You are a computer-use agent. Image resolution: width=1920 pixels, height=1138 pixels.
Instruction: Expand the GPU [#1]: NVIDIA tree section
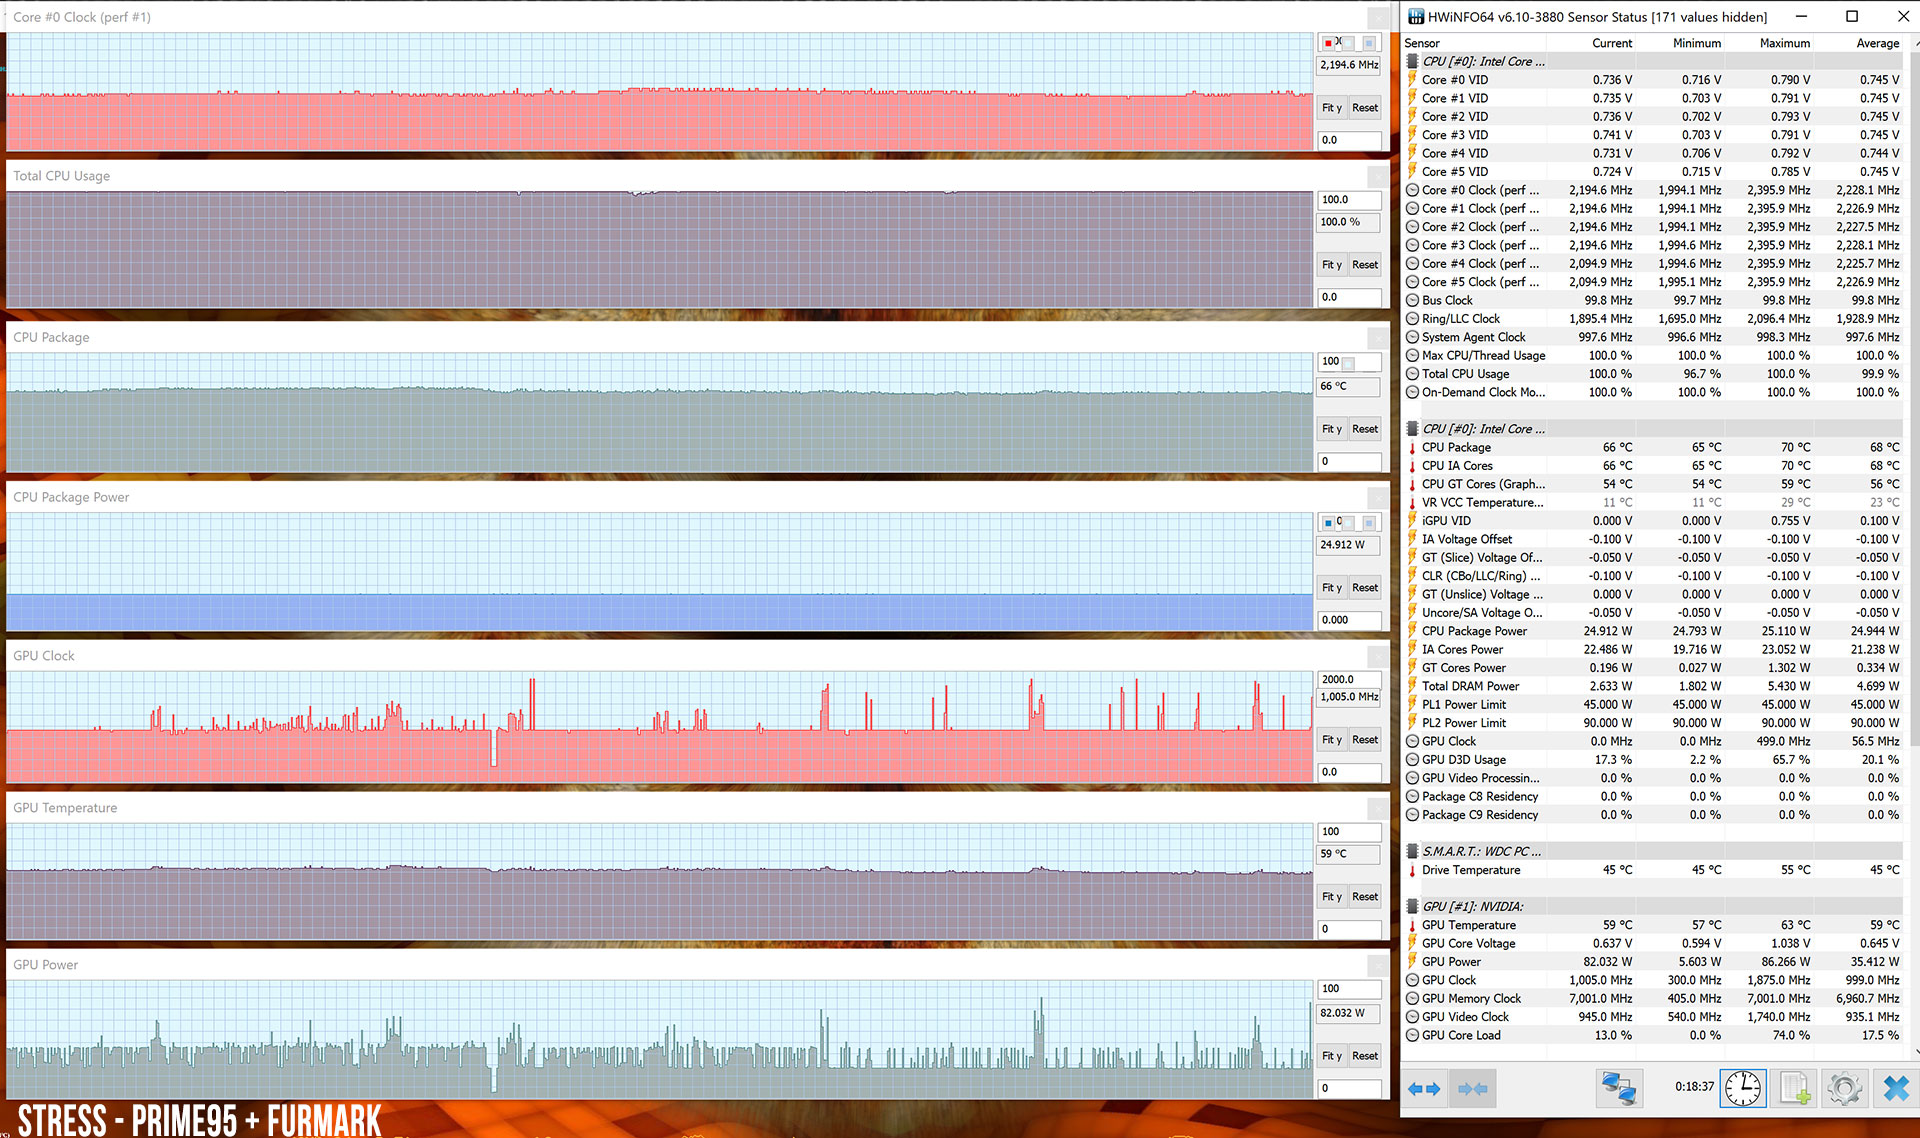(x=1412, y=905)
